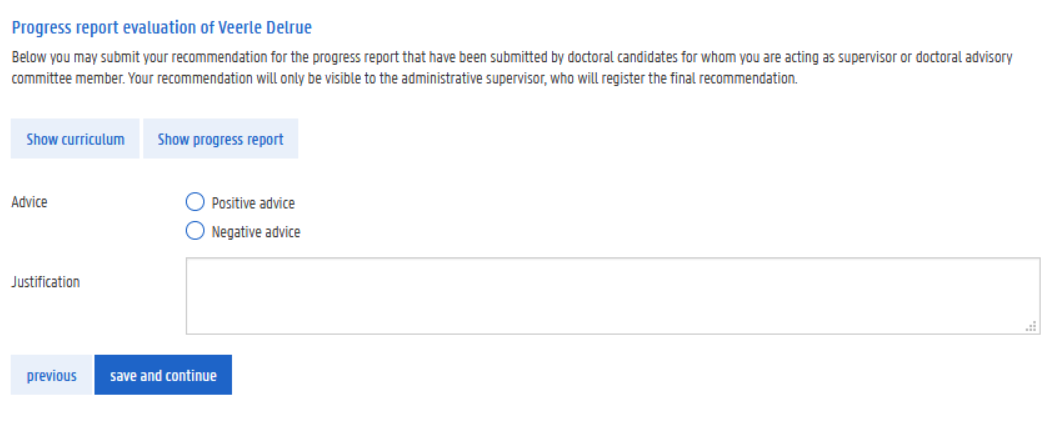The height and width of the screenshot is (422, 1060).
Task: Click the Justification textarea resize handle
Action: 1031,326
